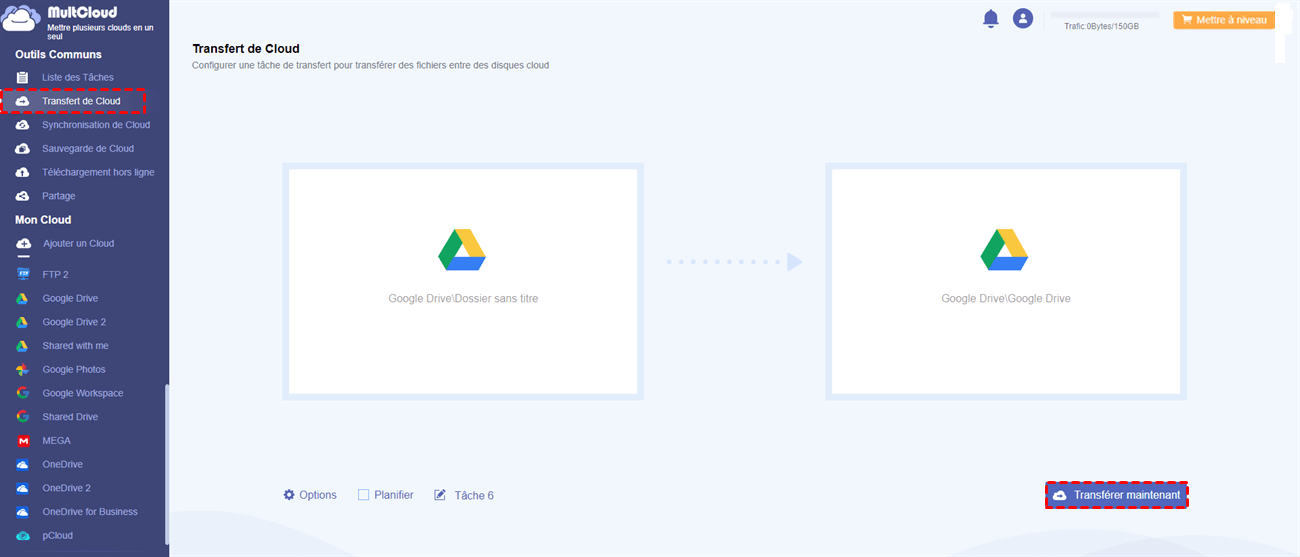
Task: Open OneDrive for Business entry
Action: pos(90,512)
